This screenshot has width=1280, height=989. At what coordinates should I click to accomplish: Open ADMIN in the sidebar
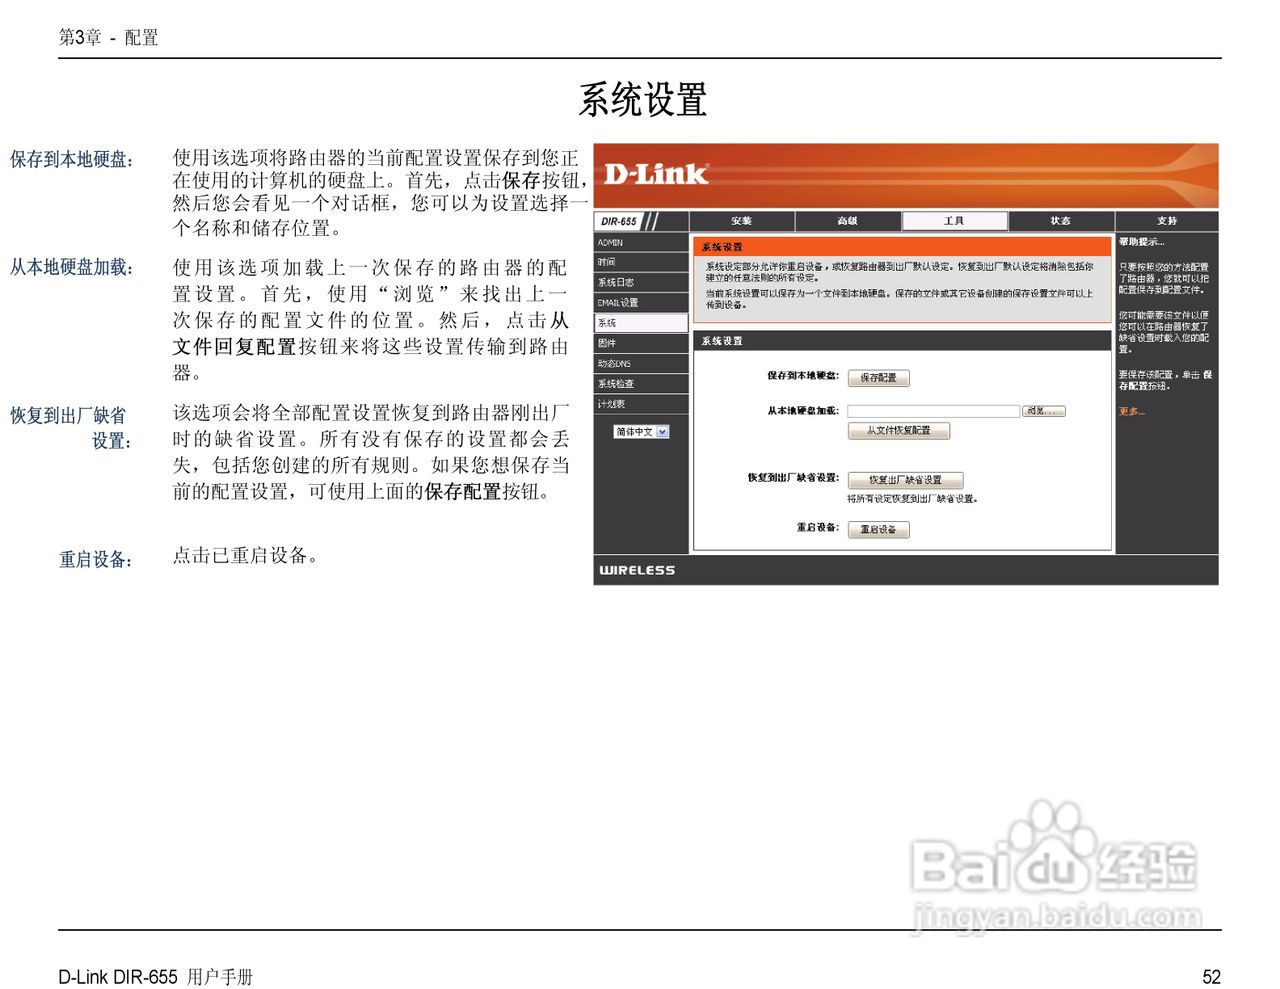coord(641,242)
